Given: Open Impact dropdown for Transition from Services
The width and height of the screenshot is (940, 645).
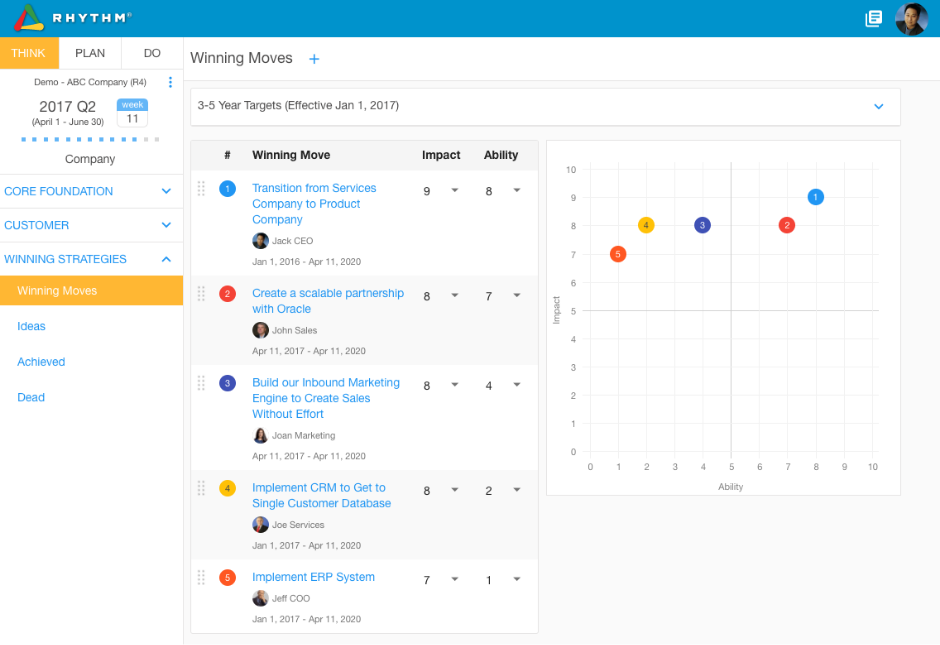Looking at the screenshot, I should tap(454, 191).
